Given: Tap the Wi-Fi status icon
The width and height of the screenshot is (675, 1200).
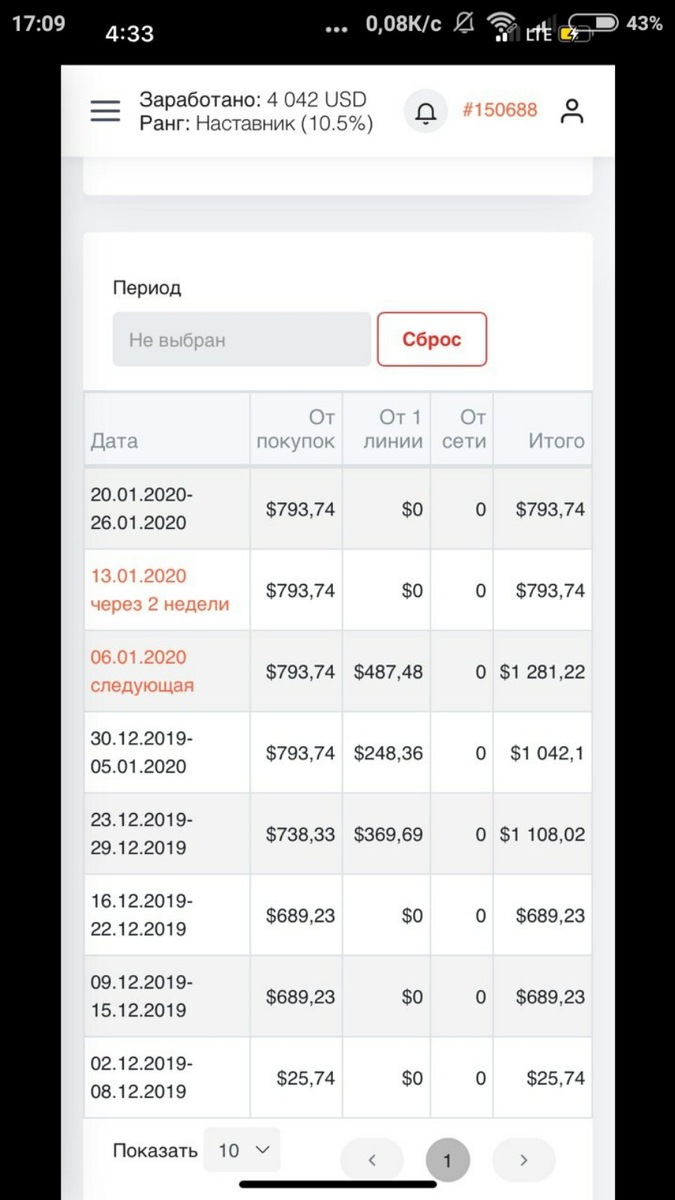Looking at the screenshot, I should pyautogui.click(x=501, y=24).
